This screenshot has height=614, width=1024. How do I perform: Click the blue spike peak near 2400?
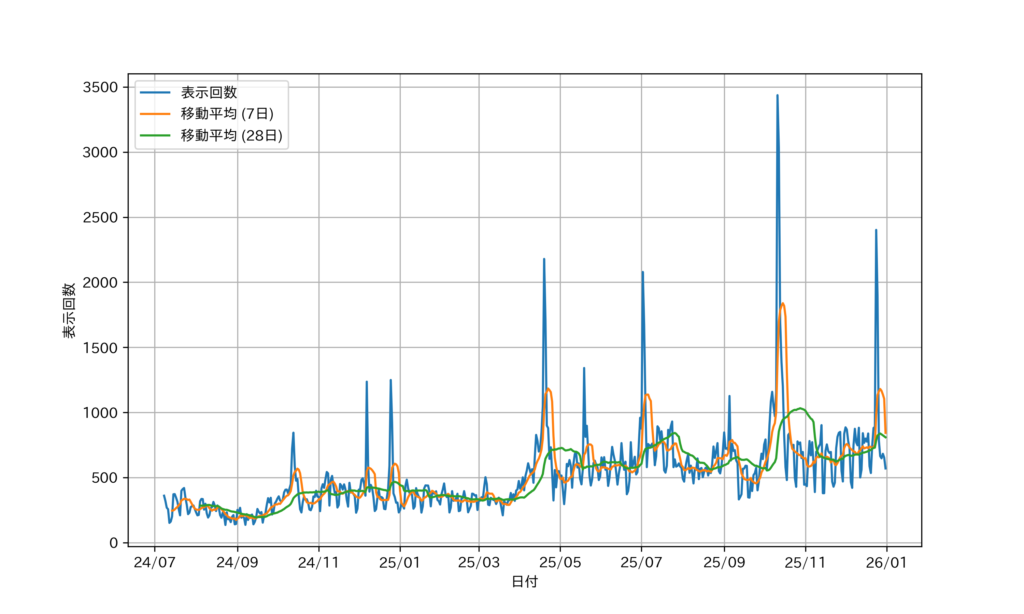876,230
